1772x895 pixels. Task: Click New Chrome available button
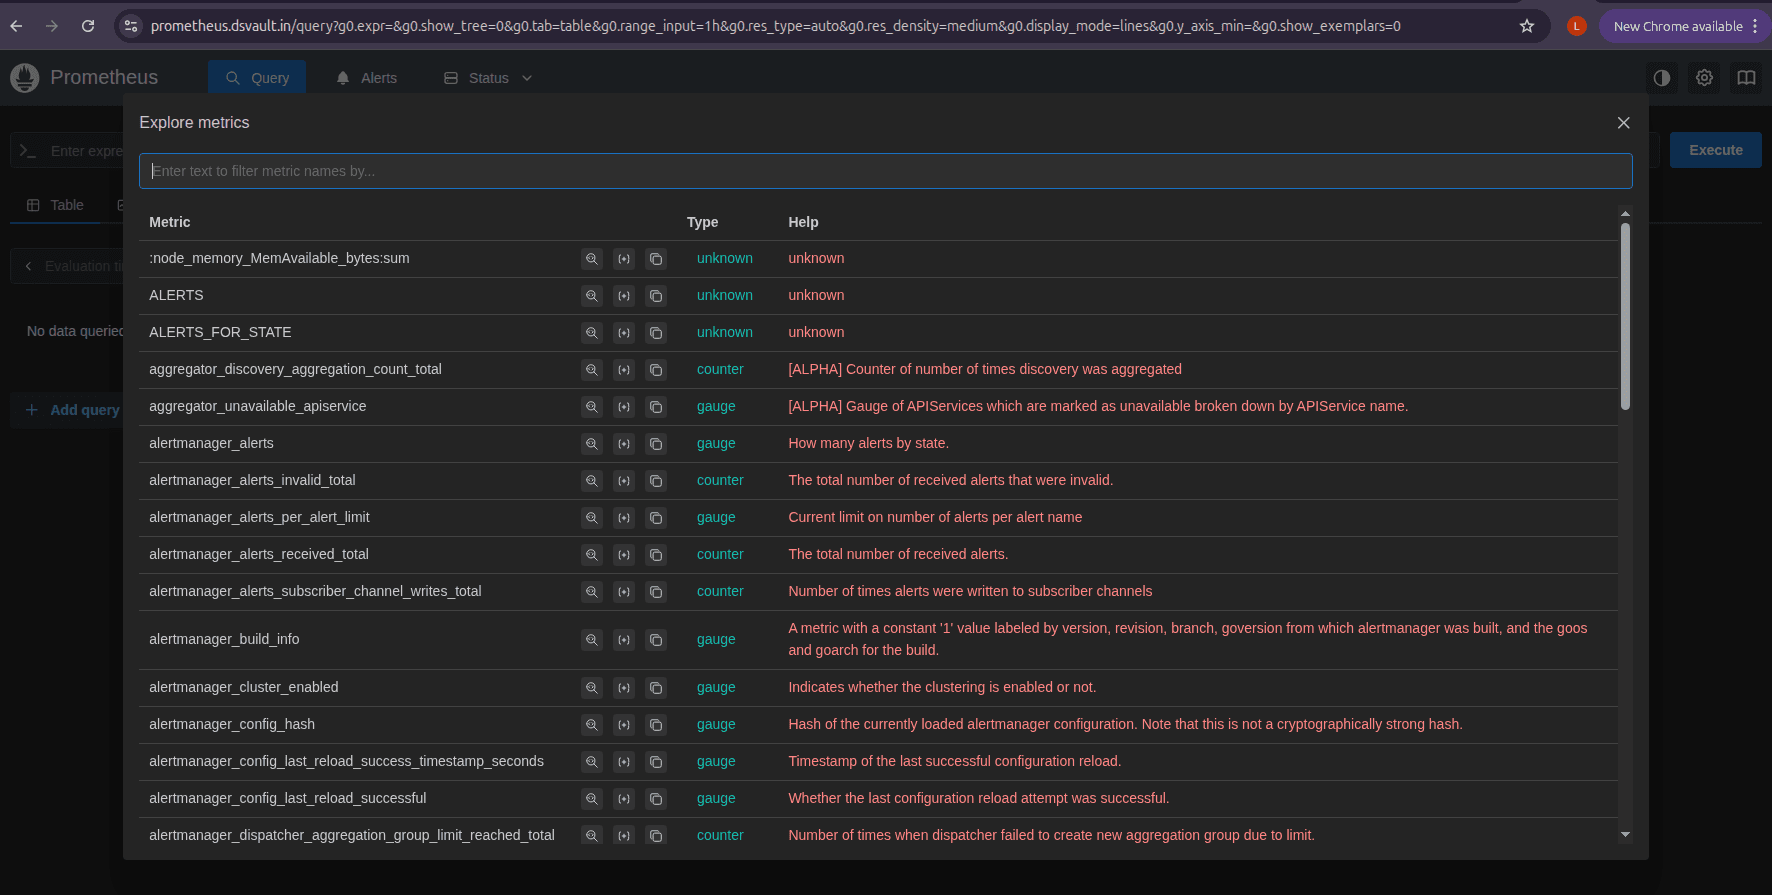click(x=1677, y=26)
